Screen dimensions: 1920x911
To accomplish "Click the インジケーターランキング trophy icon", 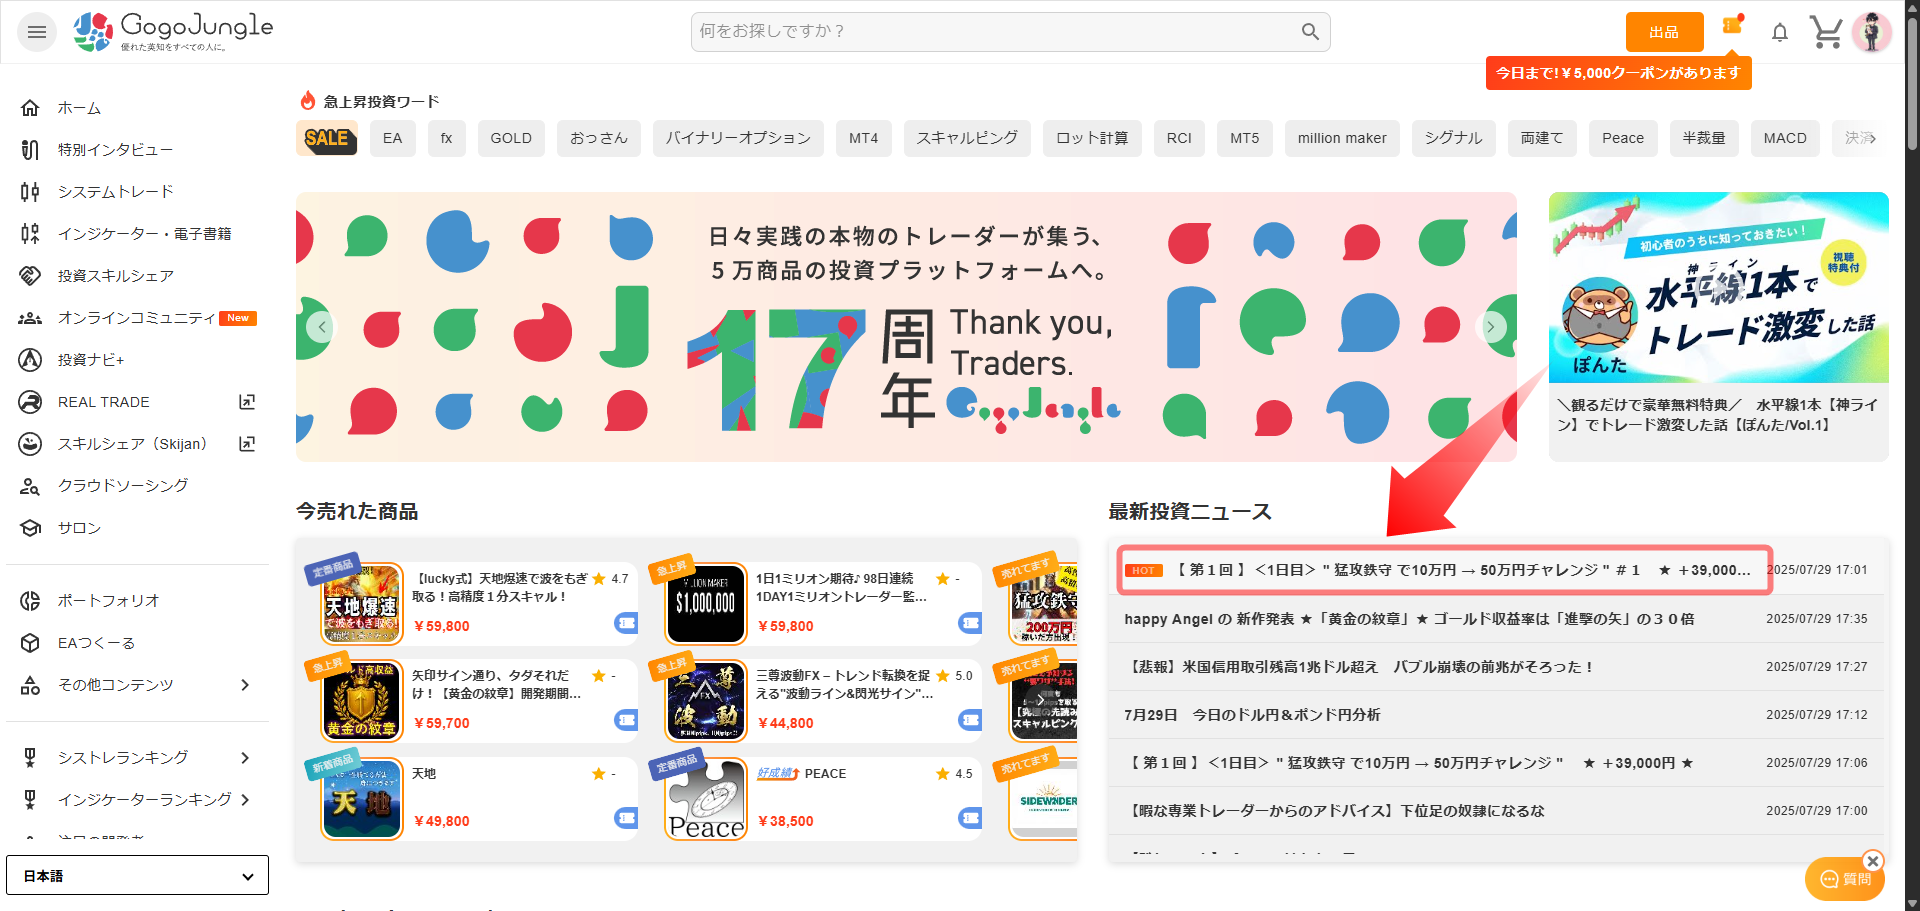I will tap(31, 800).
